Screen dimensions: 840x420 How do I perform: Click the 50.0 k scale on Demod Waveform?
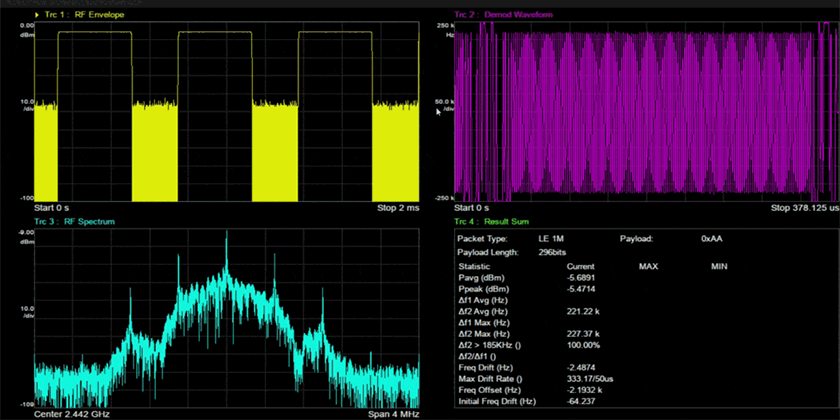[446, 103]
